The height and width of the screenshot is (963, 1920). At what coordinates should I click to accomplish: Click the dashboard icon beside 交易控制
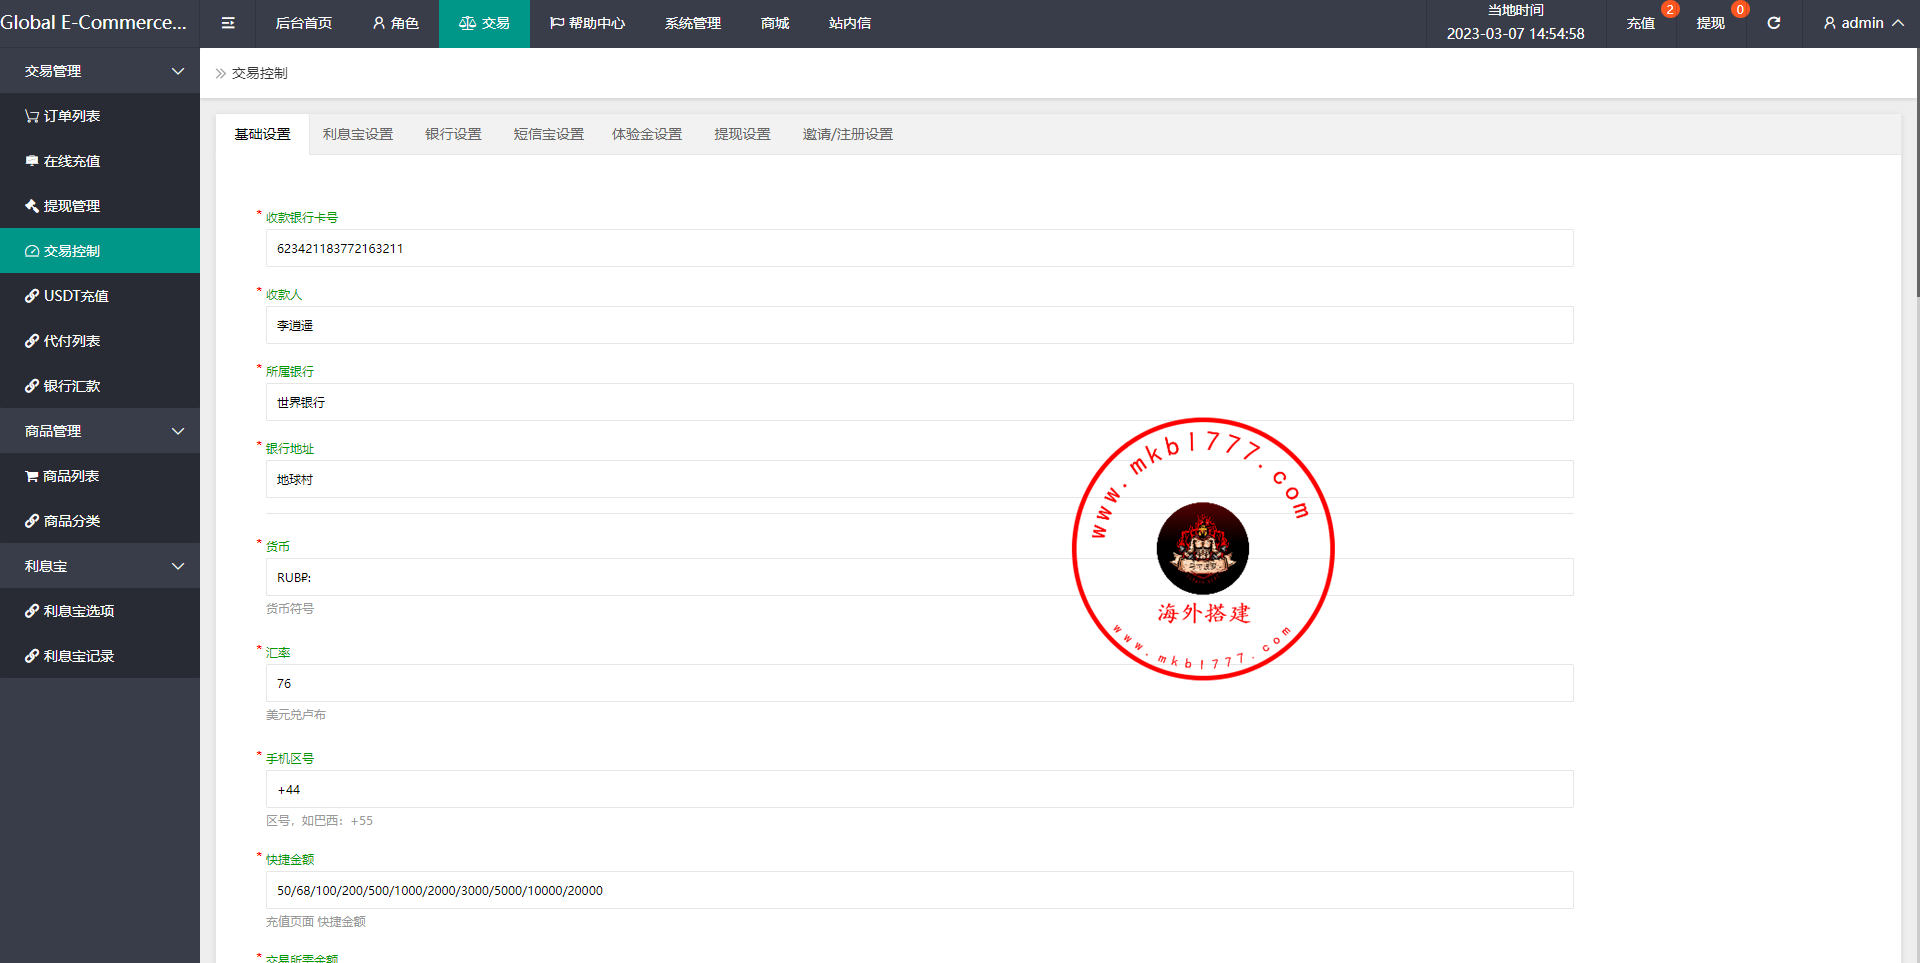click(32, 251)
